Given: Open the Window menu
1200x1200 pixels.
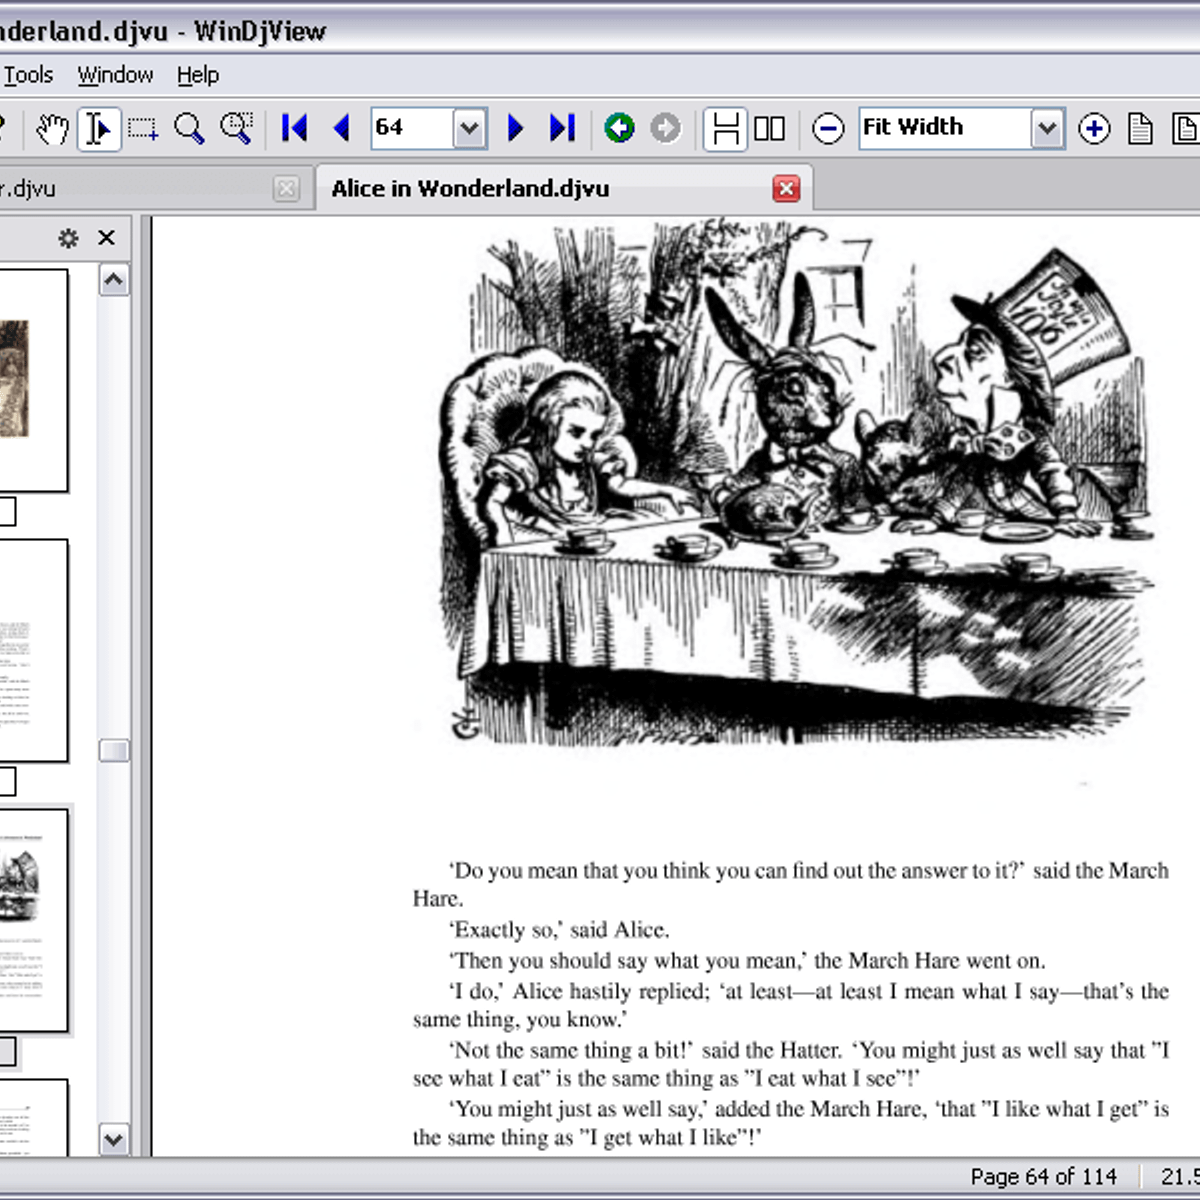Looking at the screenshot, I should click(x=115, y=75).
